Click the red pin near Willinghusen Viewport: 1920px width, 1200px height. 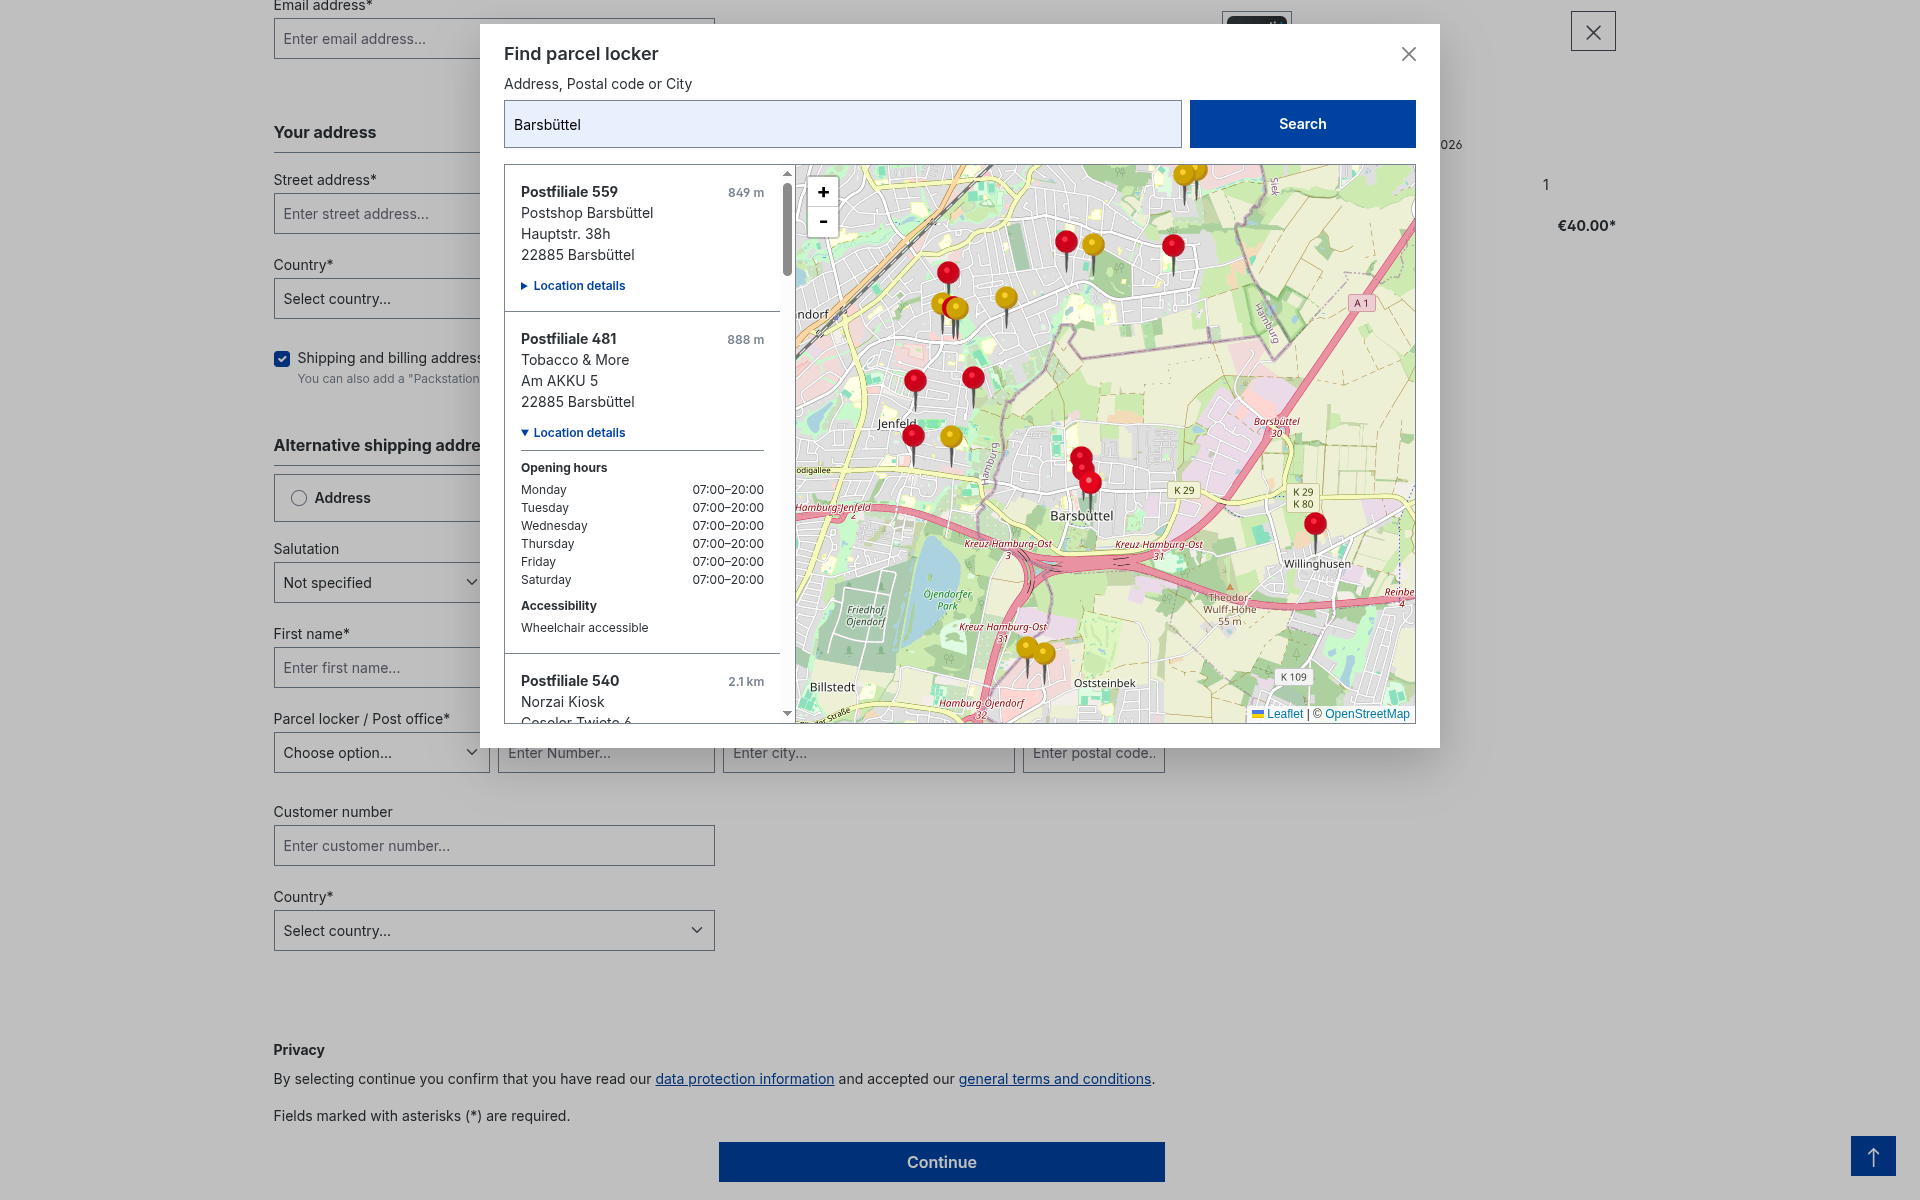tap(1315, 524)
